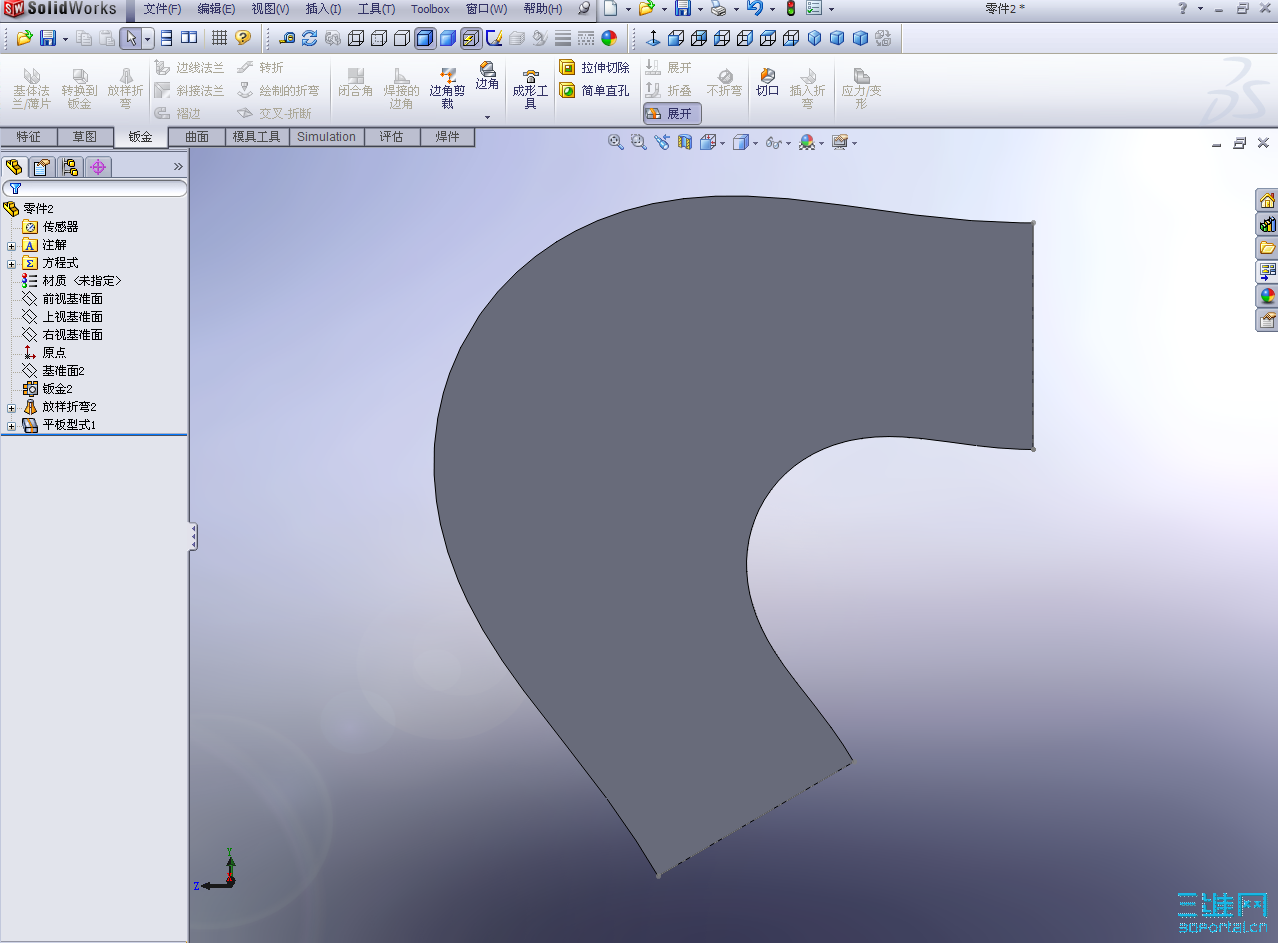Click the Forming Tool 成形工具 icon
The image size is (1278, 943).
click(x=530, y=89)
